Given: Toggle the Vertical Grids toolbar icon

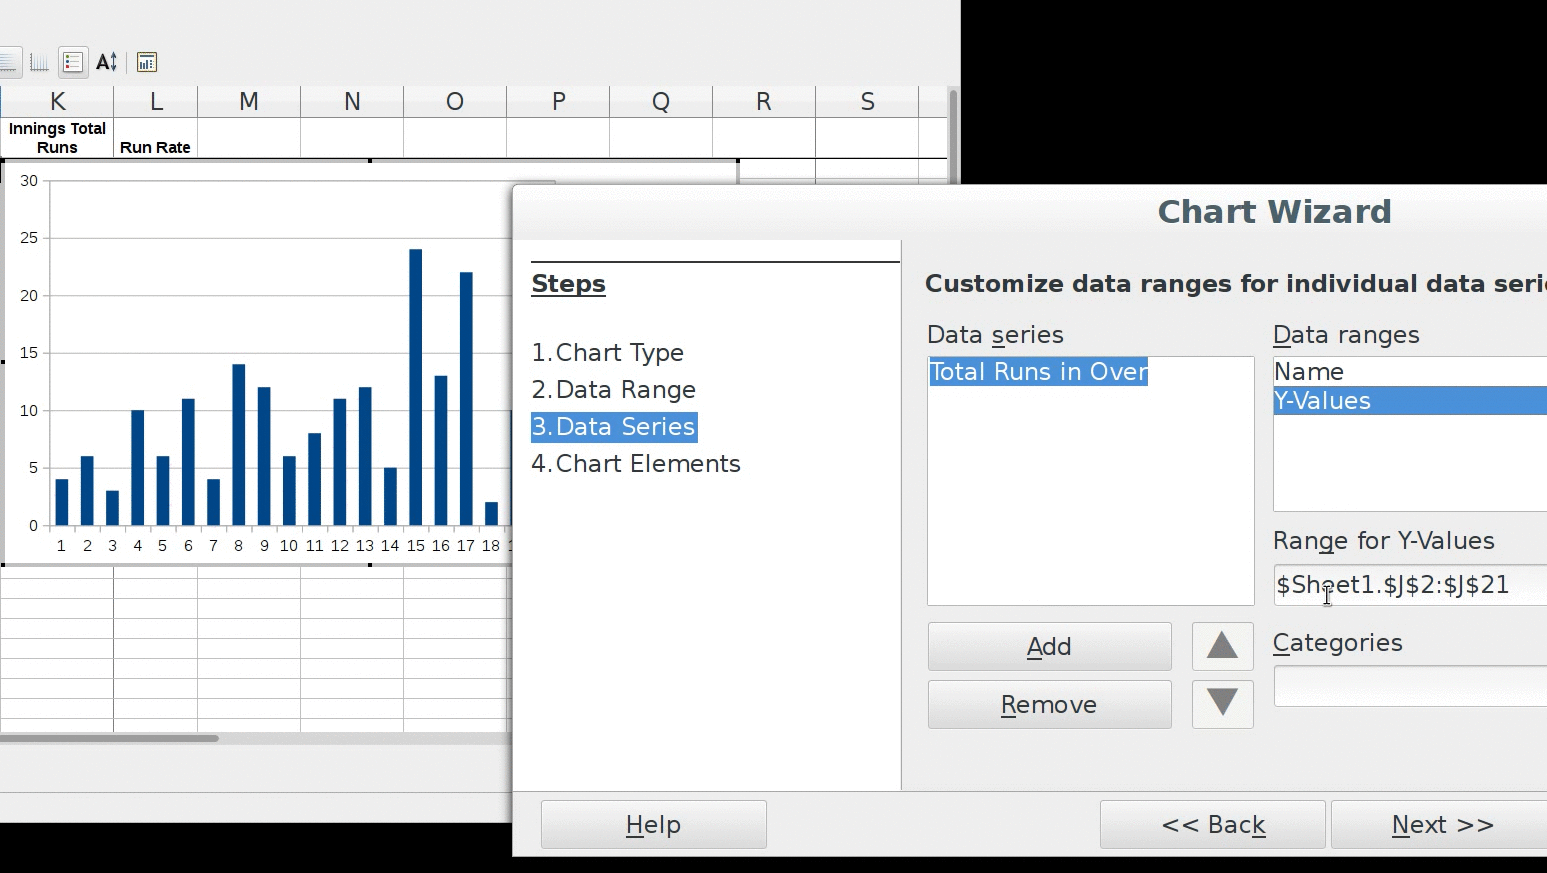Looking at the screenshot, I should coord(39,62).
